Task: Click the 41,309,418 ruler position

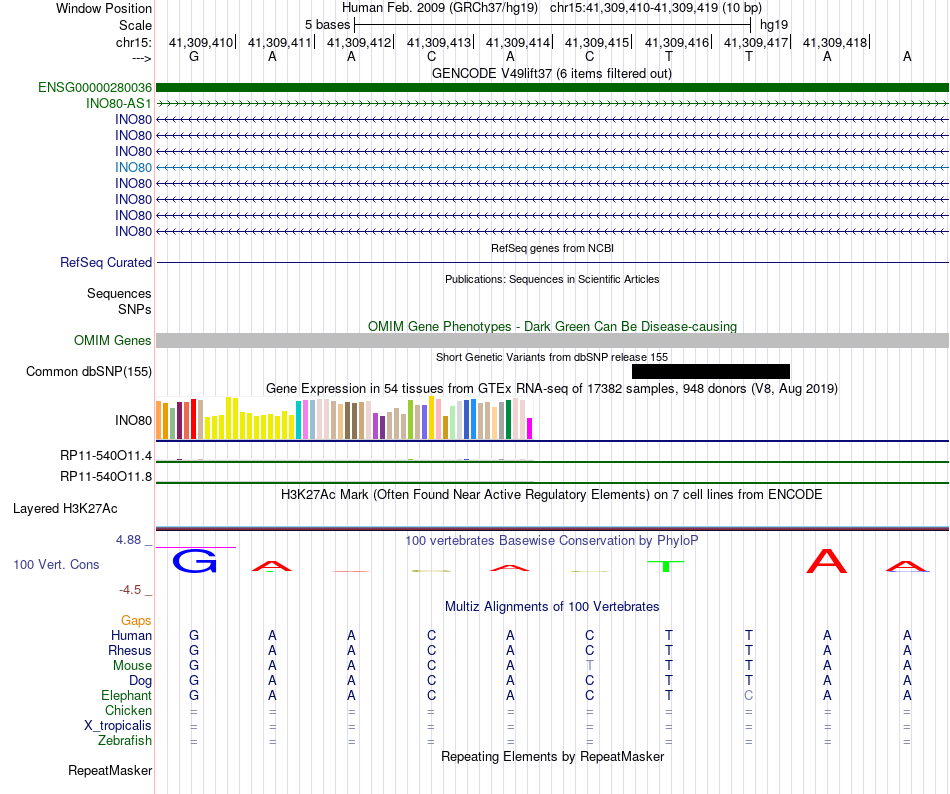Action: pos(835,42)
